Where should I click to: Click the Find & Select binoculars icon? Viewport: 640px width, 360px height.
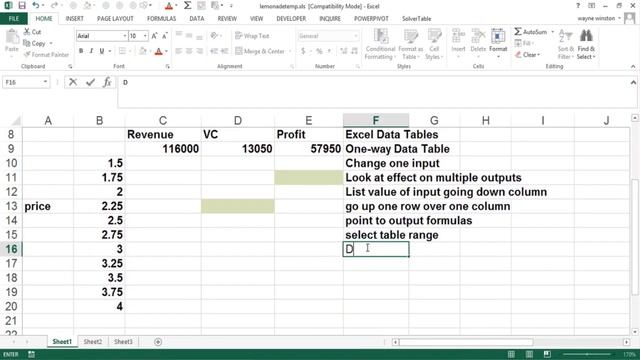point(586,36)
